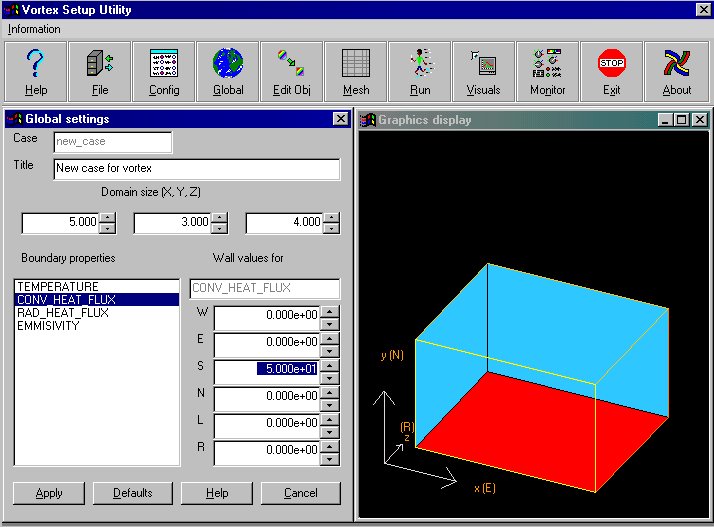This screenshot has height=527, width=714.
Task: Click the X domain size field 5.000
Action: coord(60,223)
